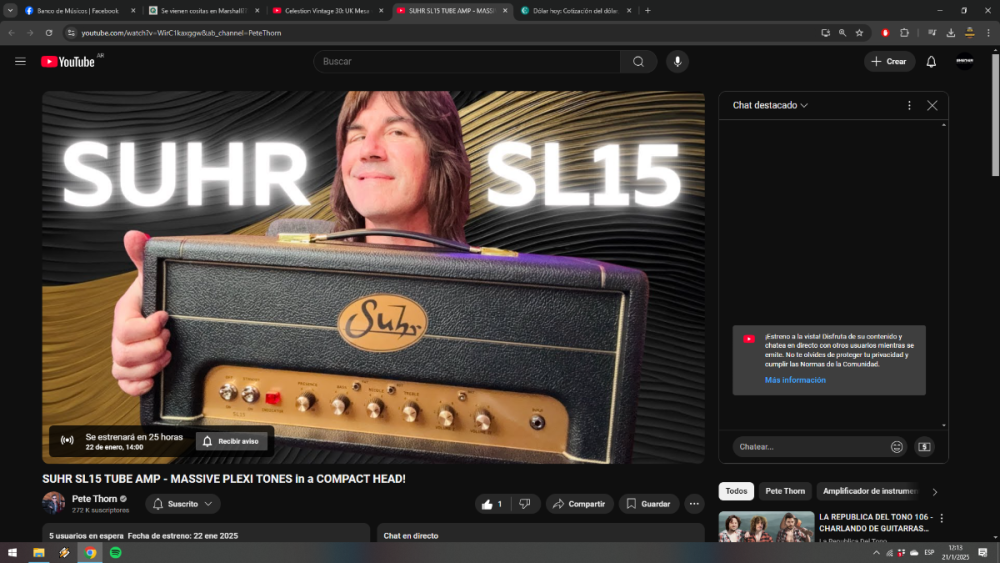Start voice search with the microphone
This screenshot has height=563, width=1000.
pyautogui.click(x=677, y=61)
